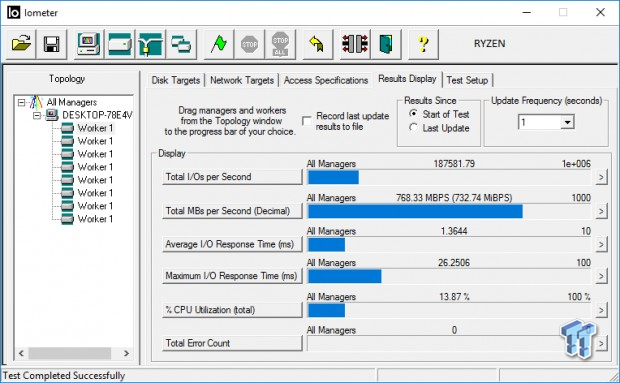Open arrow menu for Average I/O Response Time
This screenshot has width=620, height=383.
pos(601,245)
